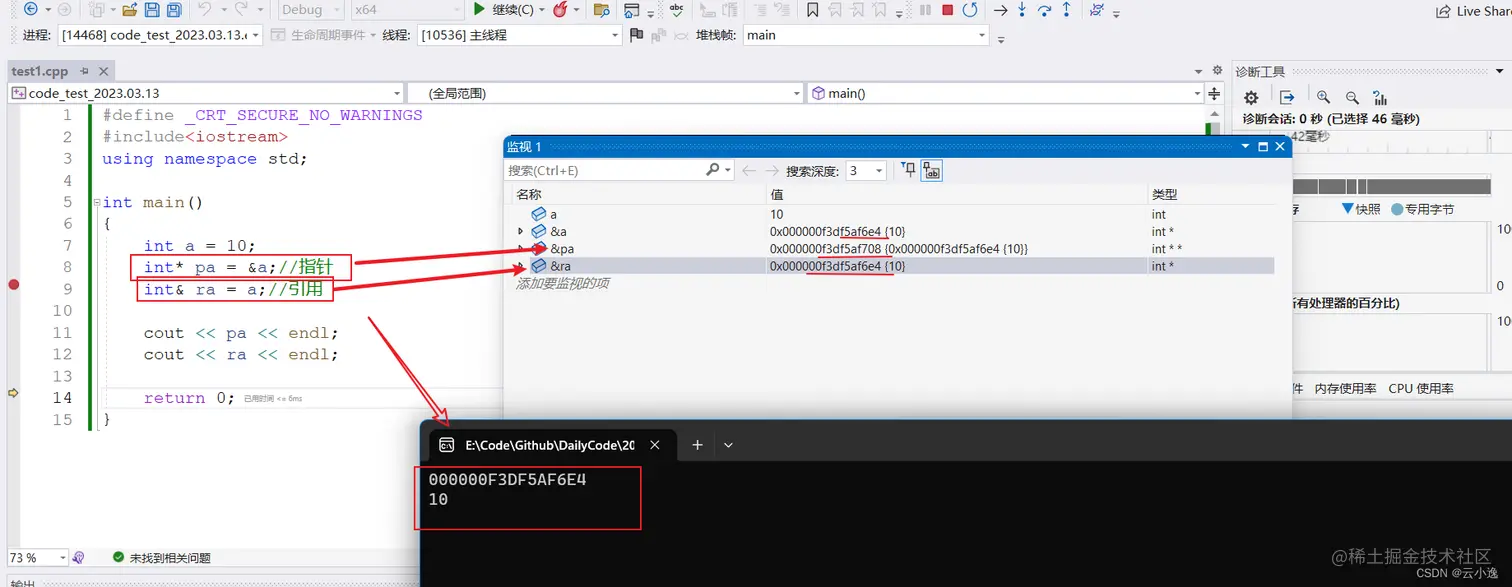Click the Navigate Backward arrow icon
The width and height of the screenshot is (1512, 587).
30,10
